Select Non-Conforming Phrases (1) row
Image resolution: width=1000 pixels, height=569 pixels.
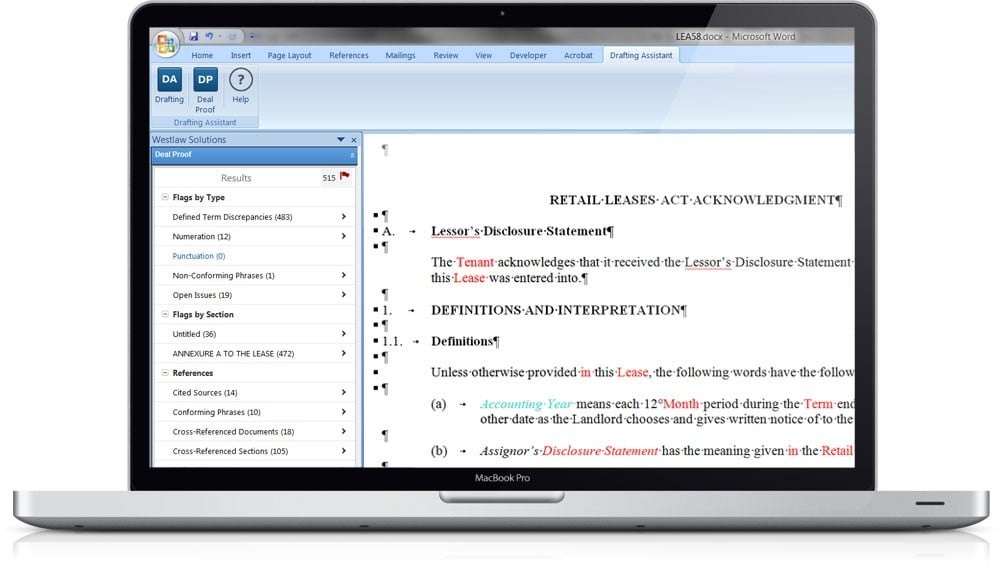tap(254, 276)
